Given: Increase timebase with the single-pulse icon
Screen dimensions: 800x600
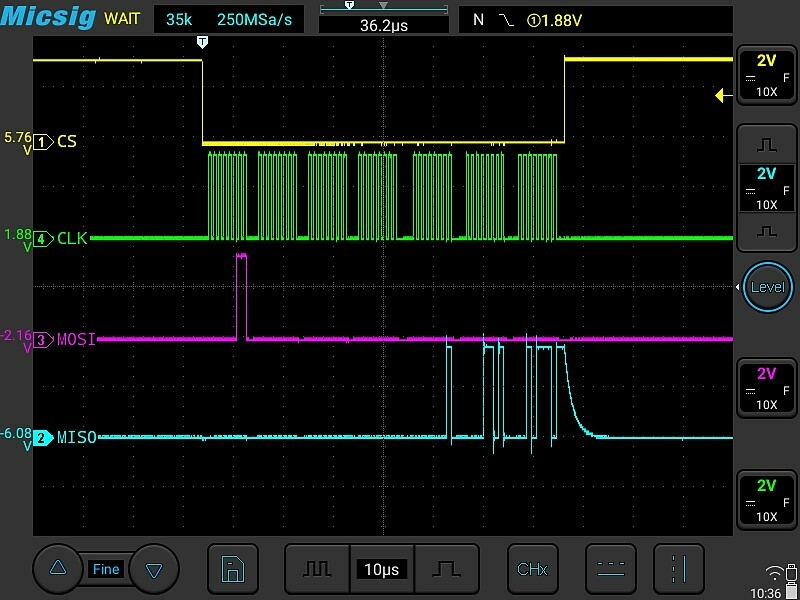Looking at the screenshot, I should pos(447,569).
